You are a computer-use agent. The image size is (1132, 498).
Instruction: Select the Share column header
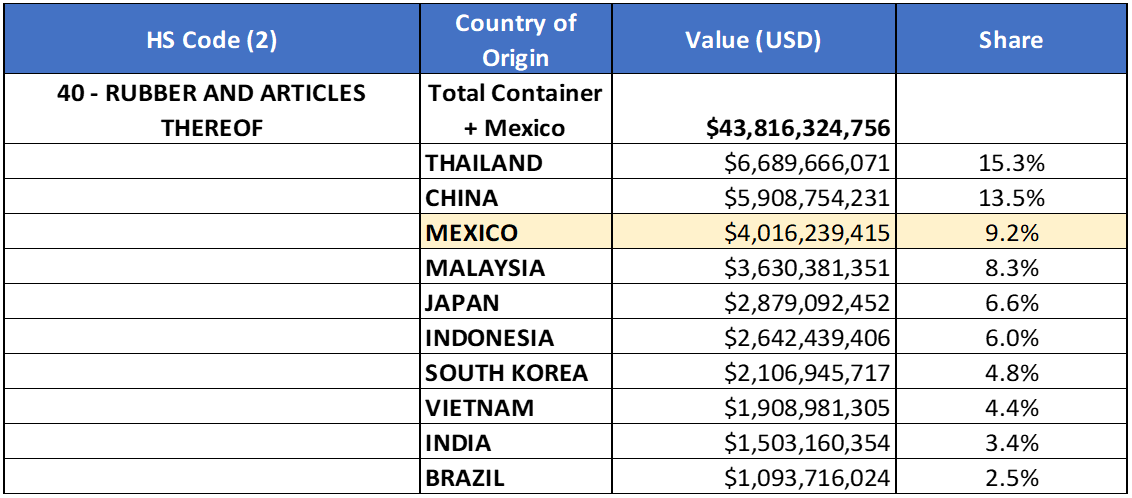tap(1010, 40)
